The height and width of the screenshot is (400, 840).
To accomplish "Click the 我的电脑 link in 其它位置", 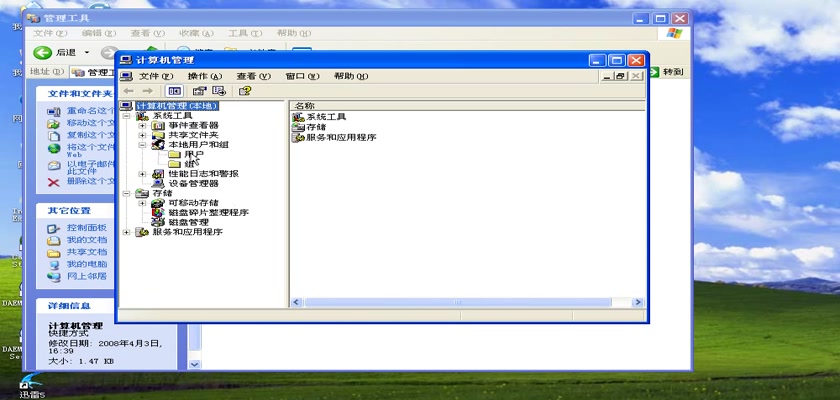I will (87, 265).
